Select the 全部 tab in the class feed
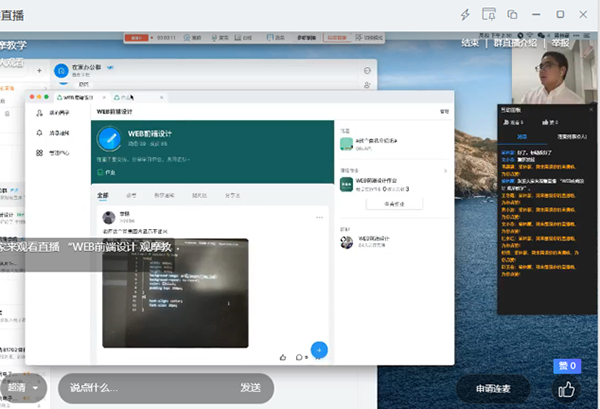 [x=103, y=196]
